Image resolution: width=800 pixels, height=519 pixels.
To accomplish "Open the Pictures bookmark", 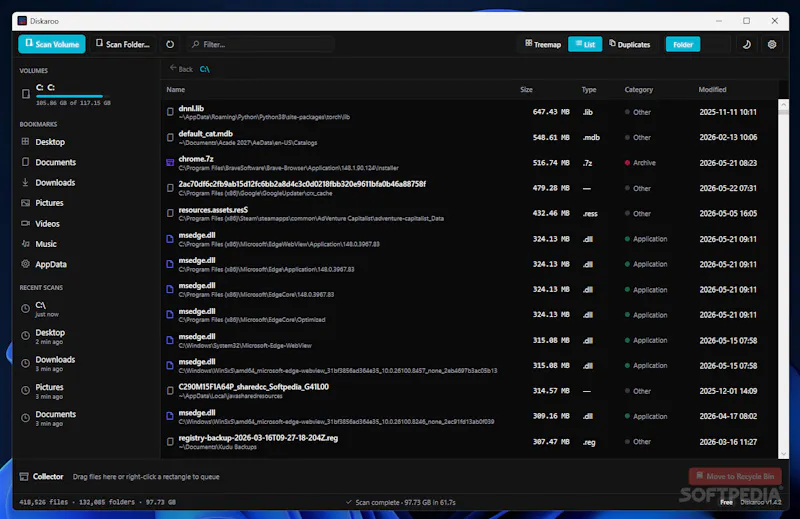I will 49,203.
